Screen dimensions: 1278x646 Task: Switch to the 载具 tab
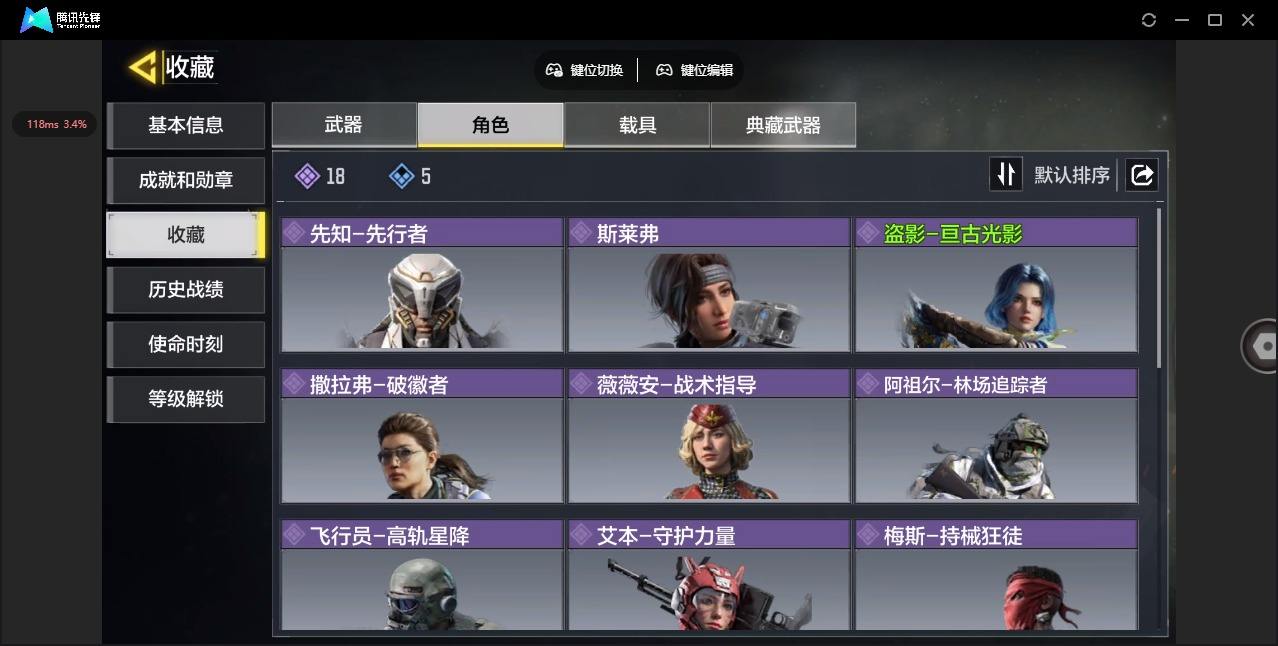pyautogui.click(x=637, y=125)
